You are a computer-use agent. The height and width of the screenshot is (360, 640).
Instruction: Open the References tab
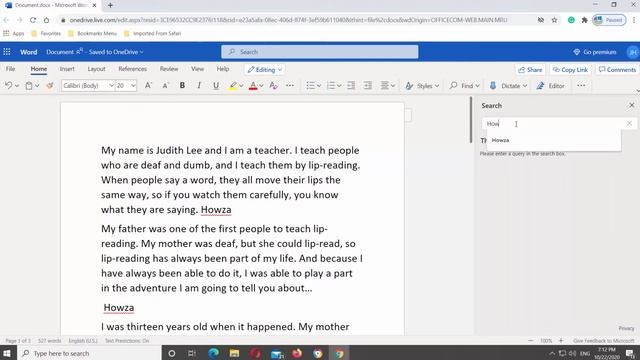point(132,69)
